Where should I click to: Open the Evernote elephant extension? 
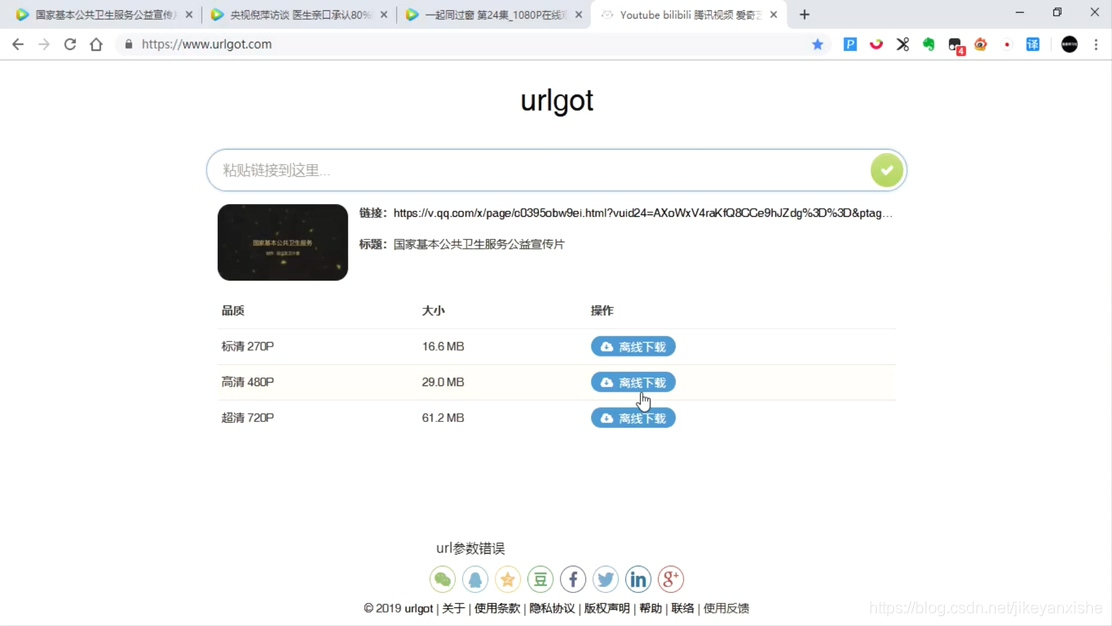(x=928, y=44)
